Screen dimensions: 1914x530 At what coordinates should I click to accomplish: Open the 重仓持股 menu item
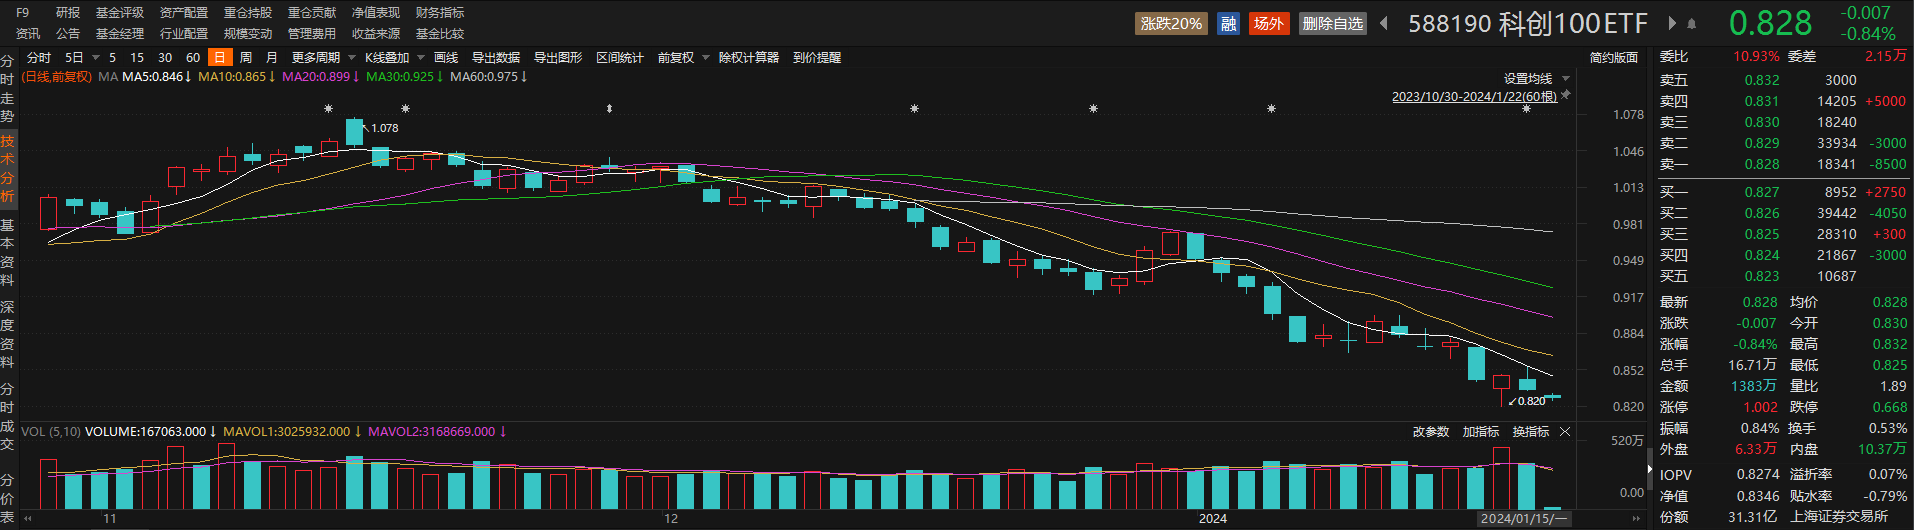pos(248,13)
